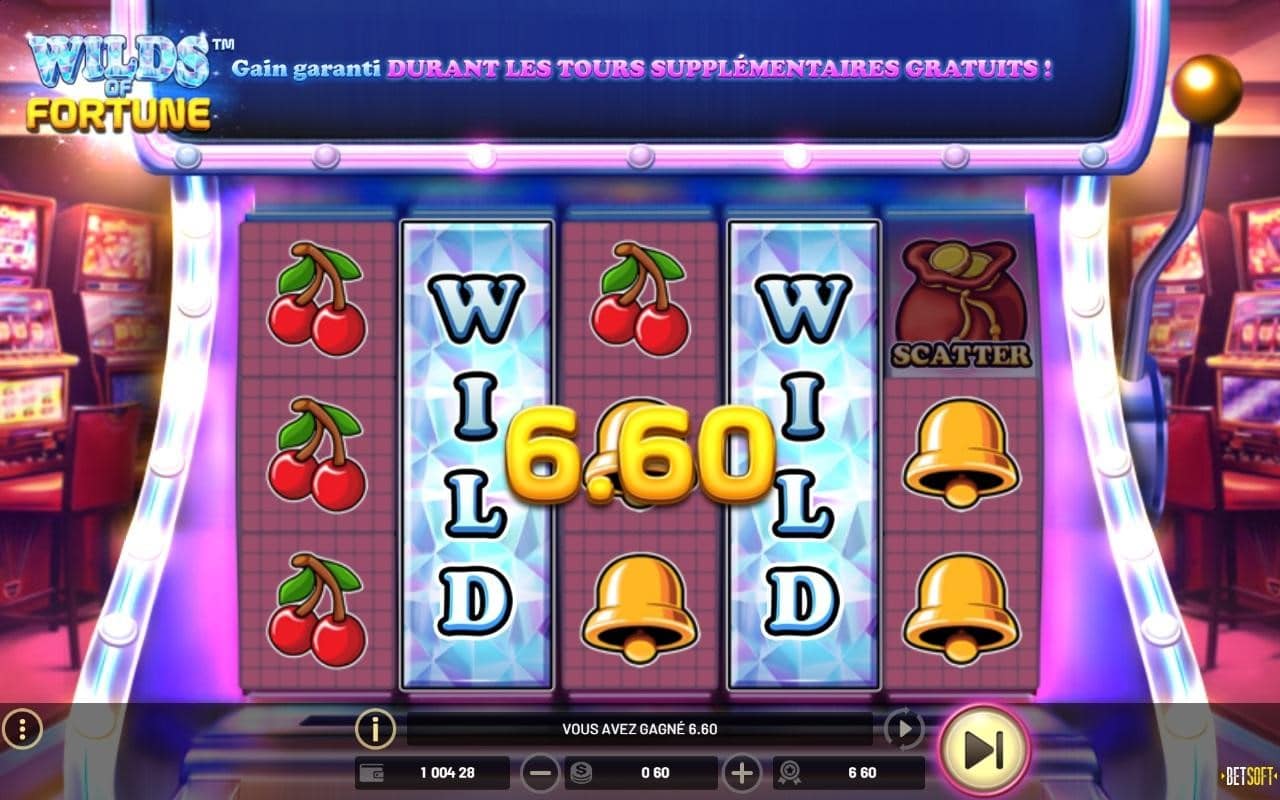Click the large 6.60 win amount
Image resolution: width=1280 pixels, height=800 pixels.
640,455
